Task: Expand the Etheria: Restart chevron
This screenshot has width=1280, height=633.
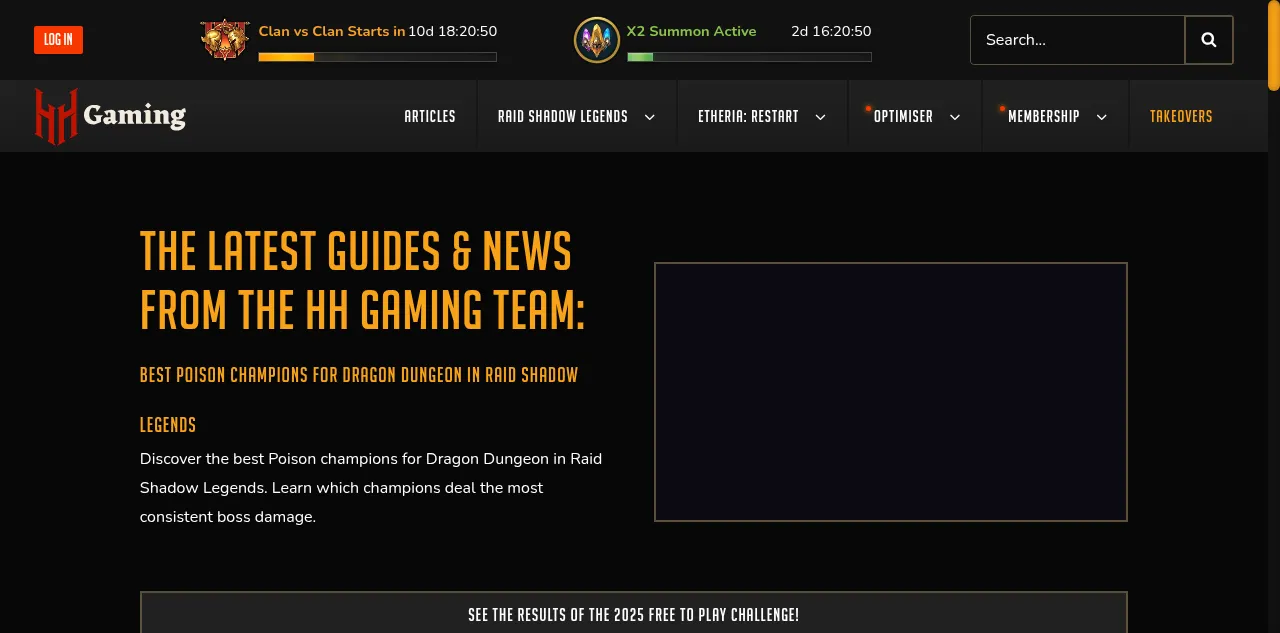Action: click(820, 117)
